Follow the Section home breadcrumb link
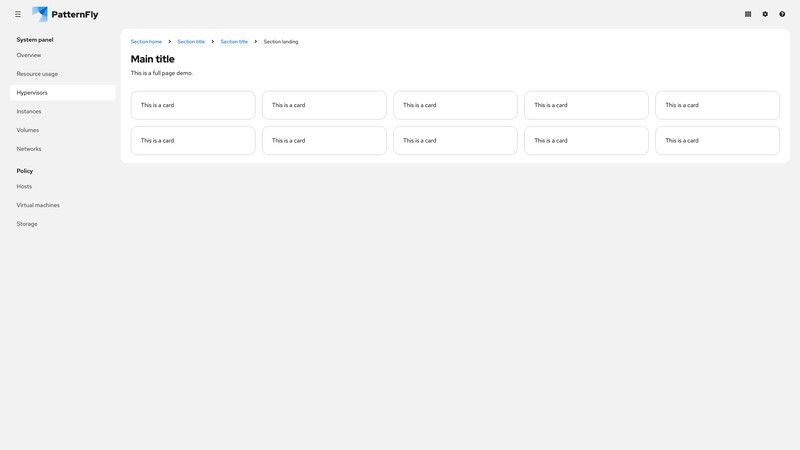This screenshot has width=800, height=450. point(146,42)
